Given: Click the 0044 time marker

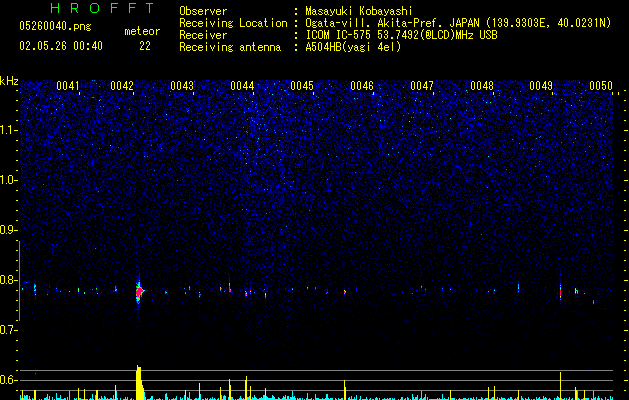Looking at the screenshot, I should pyautogui.click(x=242, y=86).
